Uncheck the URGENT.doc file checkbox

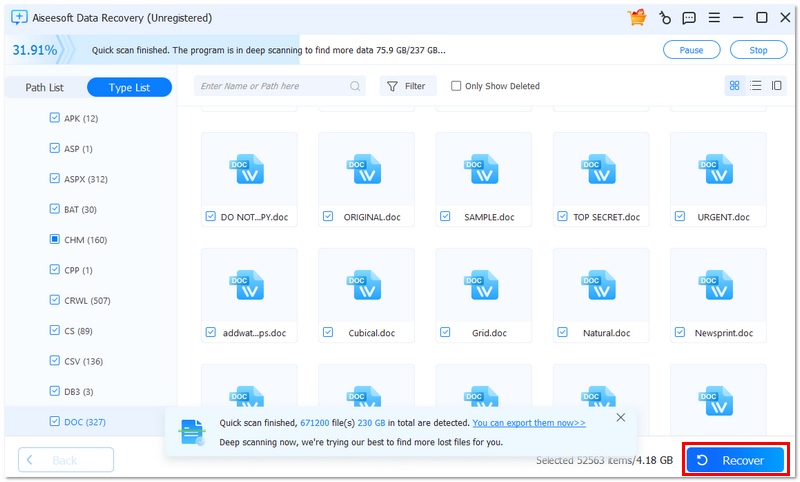(680, 216)
